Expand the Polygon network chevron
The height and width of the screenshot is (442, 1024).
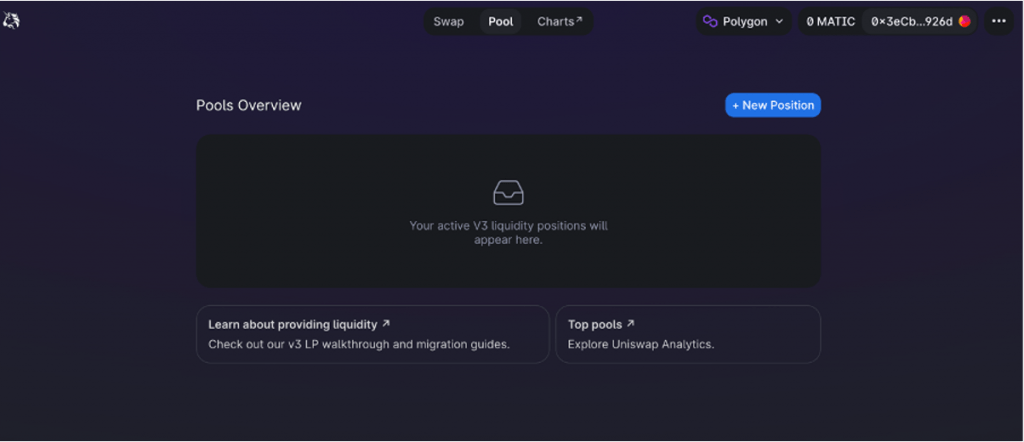[779, 21]
